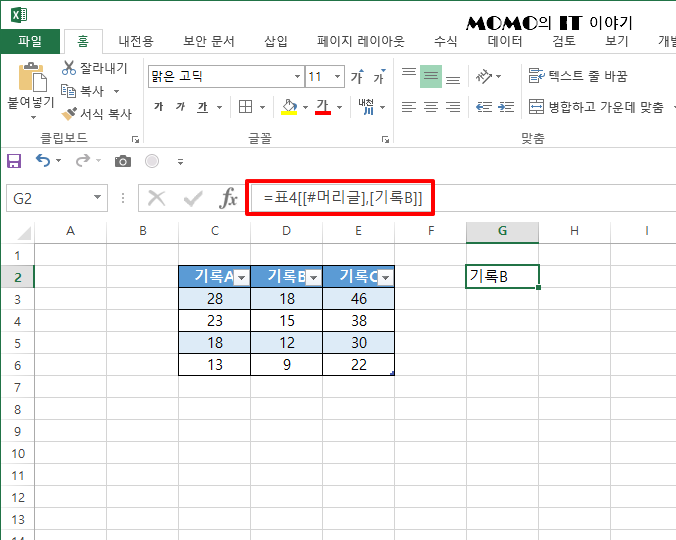This screenshot has height=540, width=676.
Task: Click the Paste clipboard icon
Action: pyautogui.click(x=32, y=78)
